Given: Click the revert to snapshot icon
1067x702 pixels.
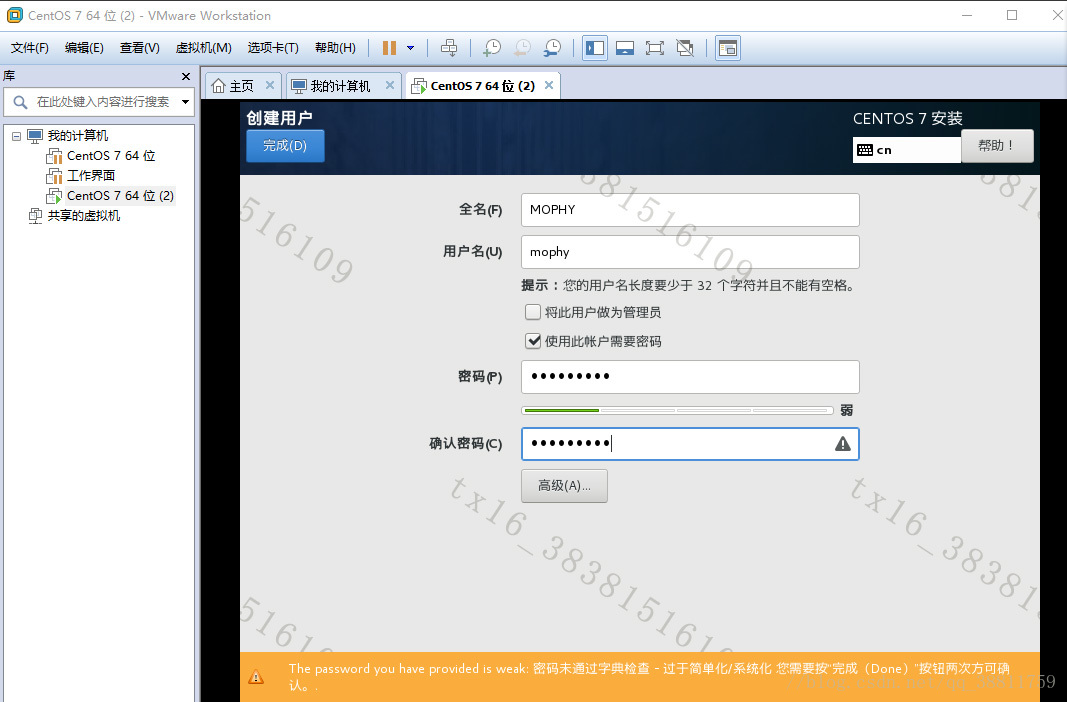Looking at the screenshot, I should [522, 48].
